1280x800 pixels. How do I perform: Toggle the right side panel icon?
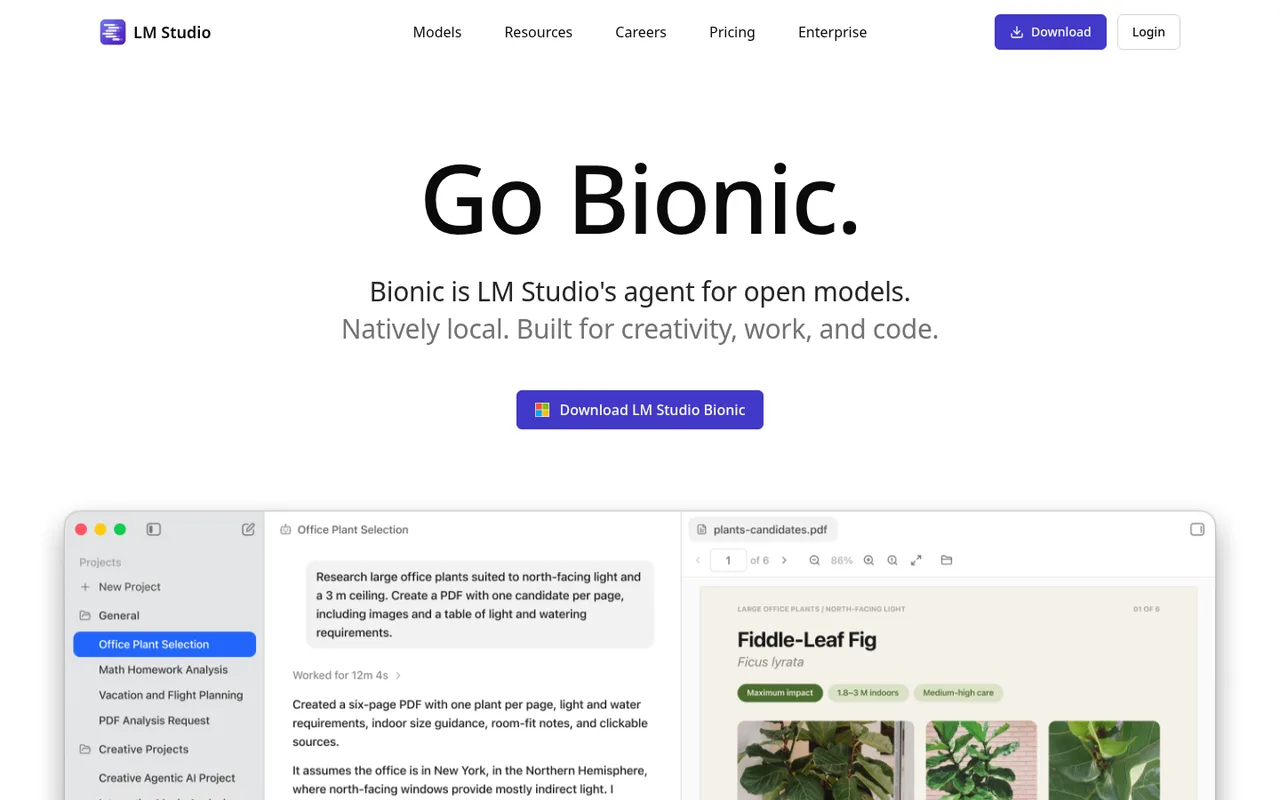tap(1197, 529)
